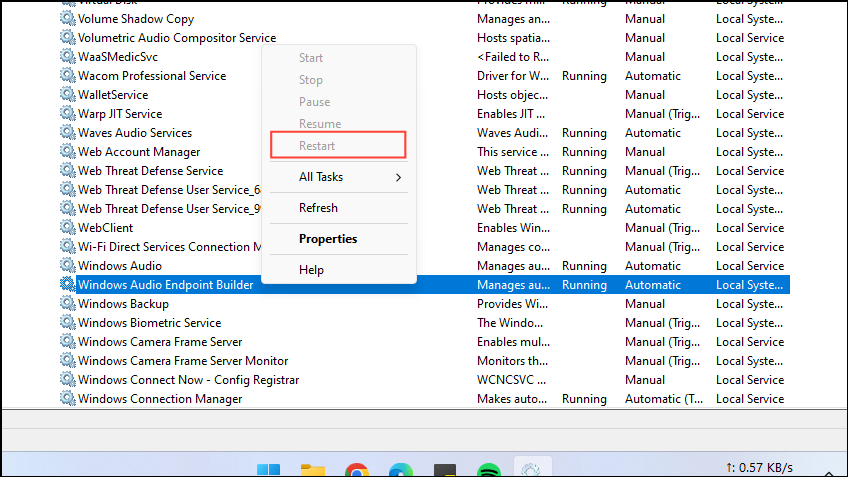The width and height of the screenshot is (848, 477).
Task: Click the gear icon beside Windows Connect Now
Action: pos(67,380)
